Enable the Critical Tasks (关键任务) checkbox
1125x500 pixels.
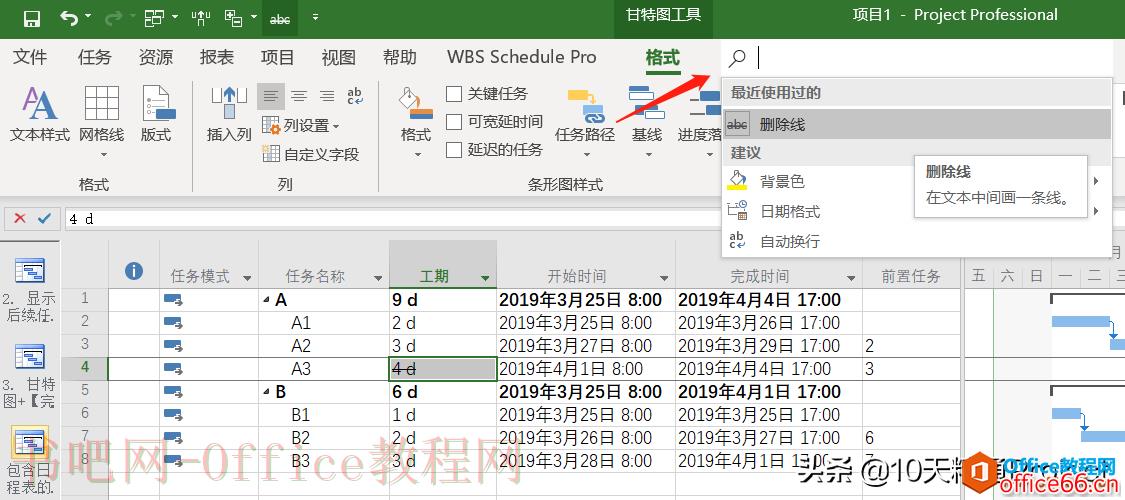453,94
